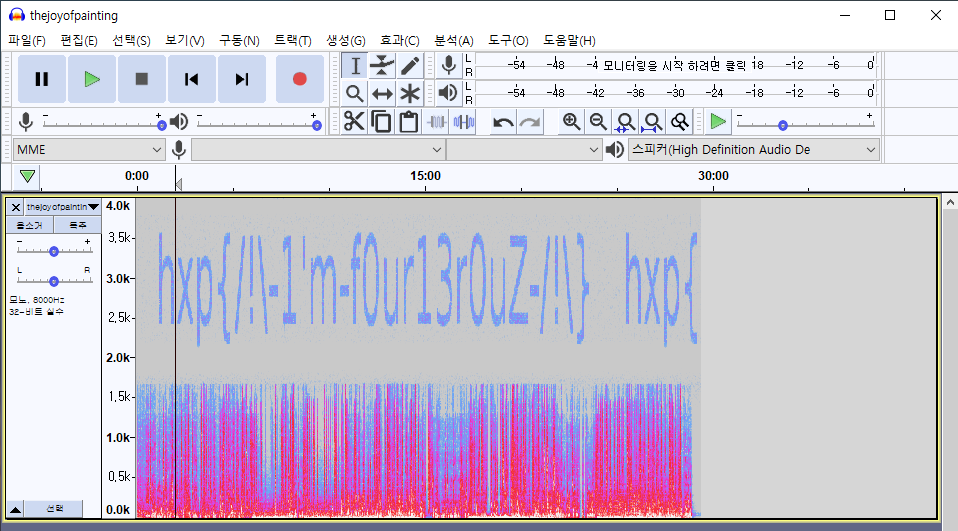Adjust the track gain slider
Viewport: 958px width, 531px height.
pyautogui.click(x=54, y=251)
